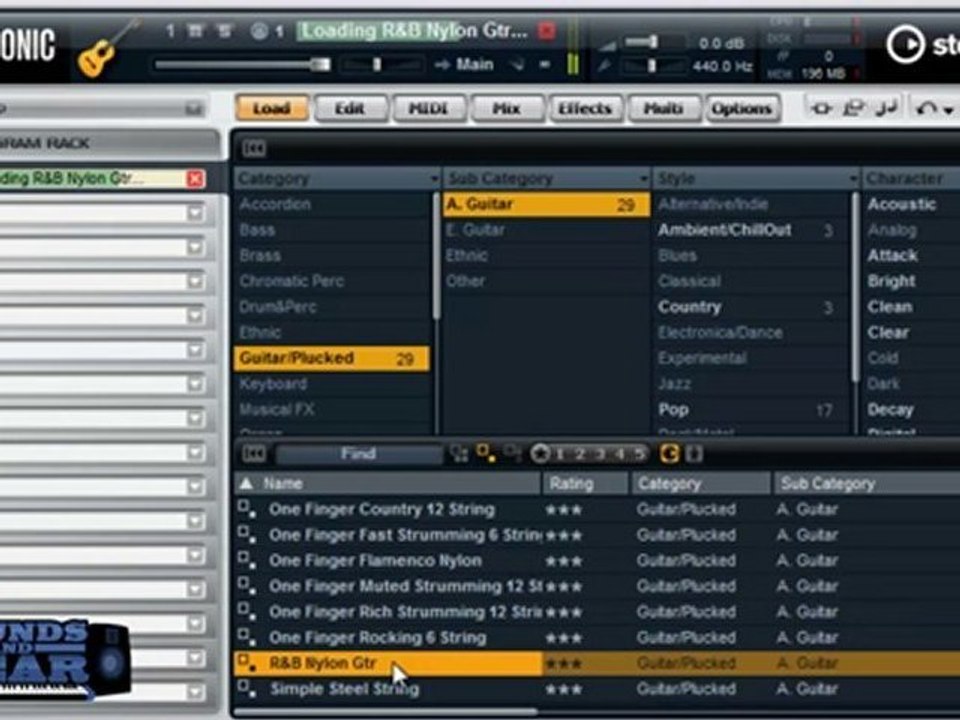This screenshot has width=960, height=720.
Task: Remove program from rack slot 1 via red X
Action: click(x=195, y=179)
